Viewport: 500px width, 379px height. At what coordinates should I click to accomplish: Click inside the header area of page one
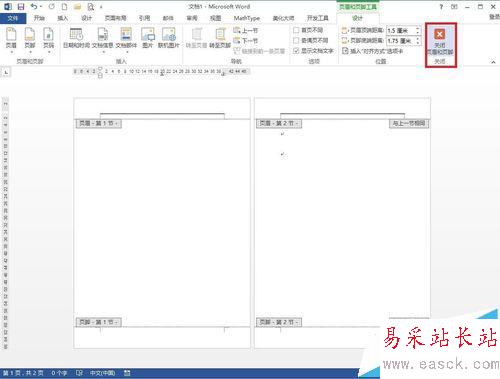pyautogui.click(x=162, y=109)
